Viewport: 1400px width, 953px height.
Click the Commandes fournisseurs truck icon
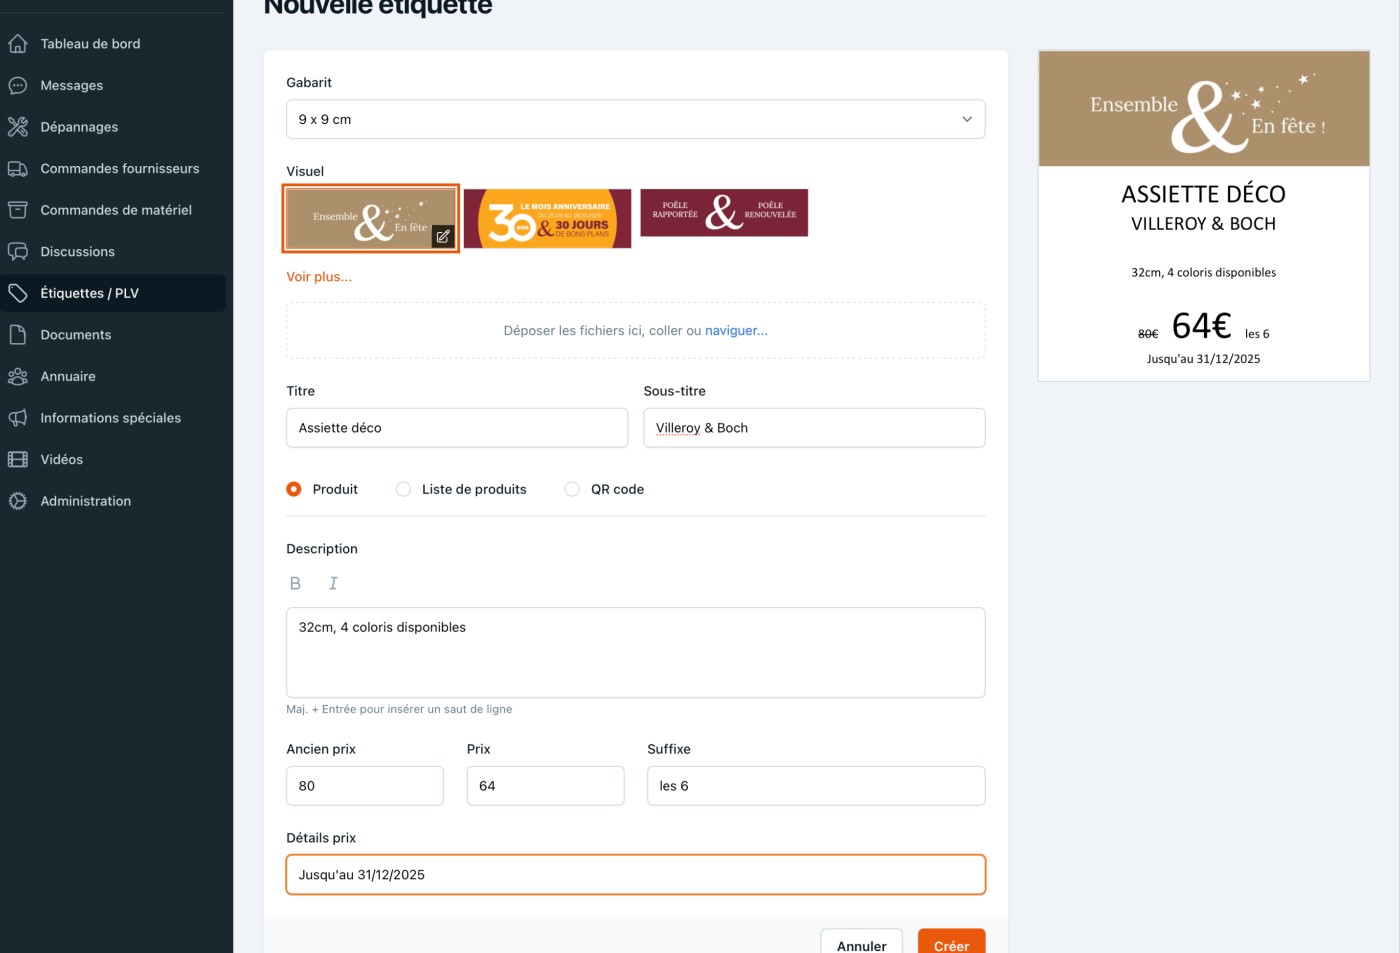tap(18, 169)
